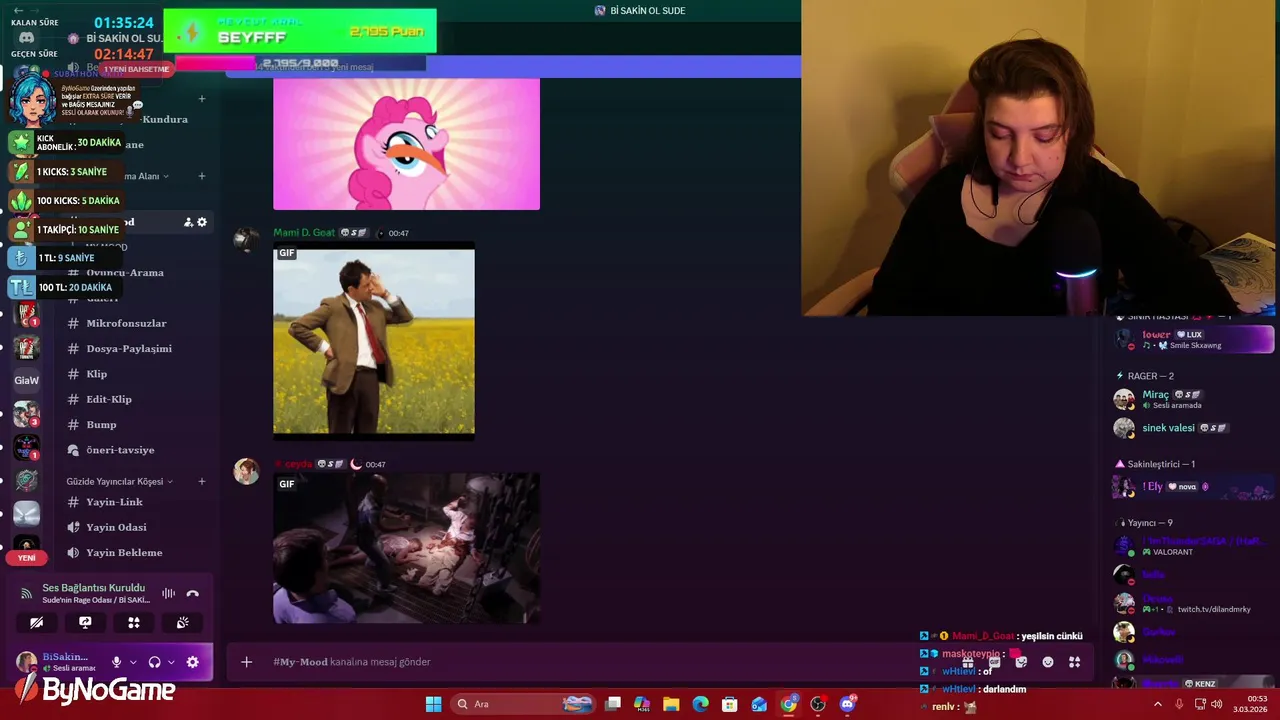Viewport: 1280px width, 720px height.
Task: Click the 1 Yeni Bahsetme mention pill
Action: point(137,69)
